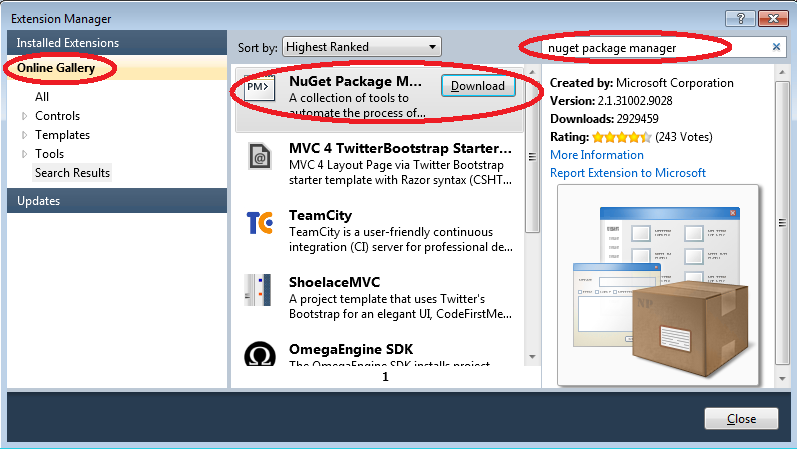Click the OmegaEngine SDK omega icon
The image size is (797, 449).
tap(260, 354)
